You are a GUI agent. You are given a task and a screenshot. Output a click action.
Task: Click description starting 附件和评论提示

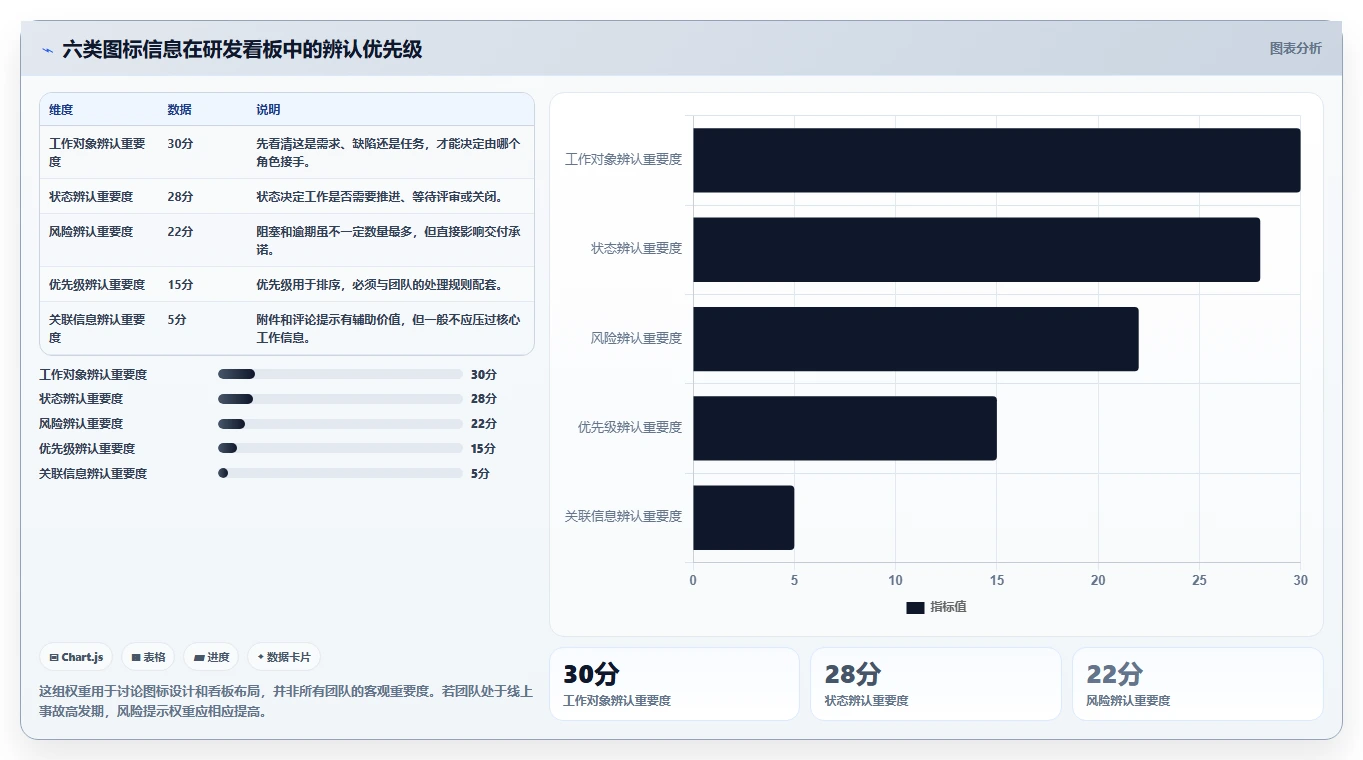388,329
